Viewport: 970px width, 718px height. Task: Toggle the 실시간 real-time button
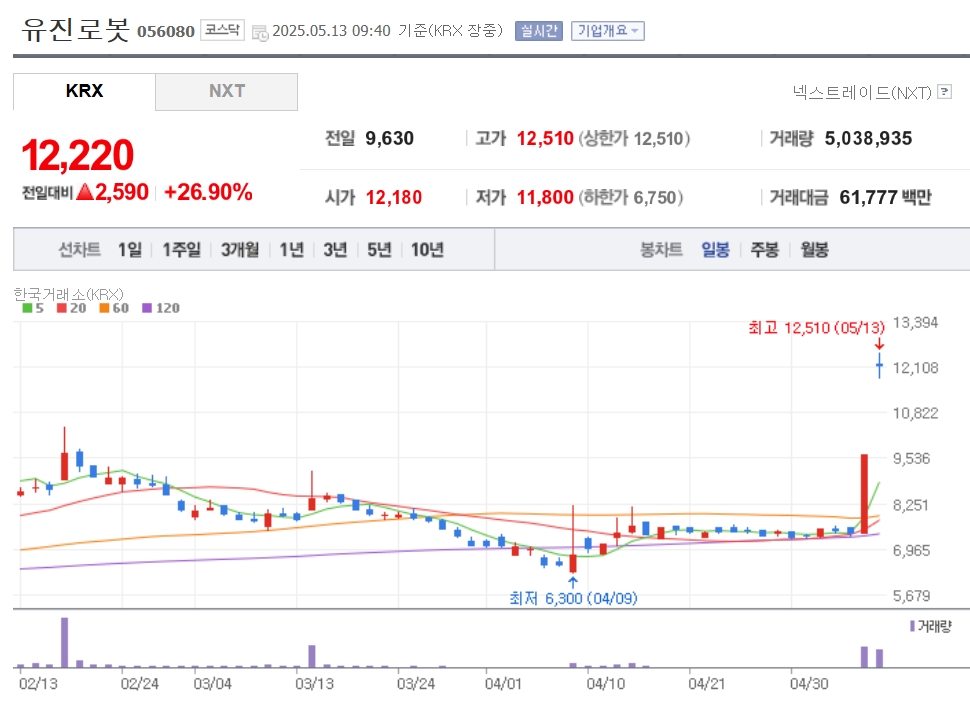[539, 31]
